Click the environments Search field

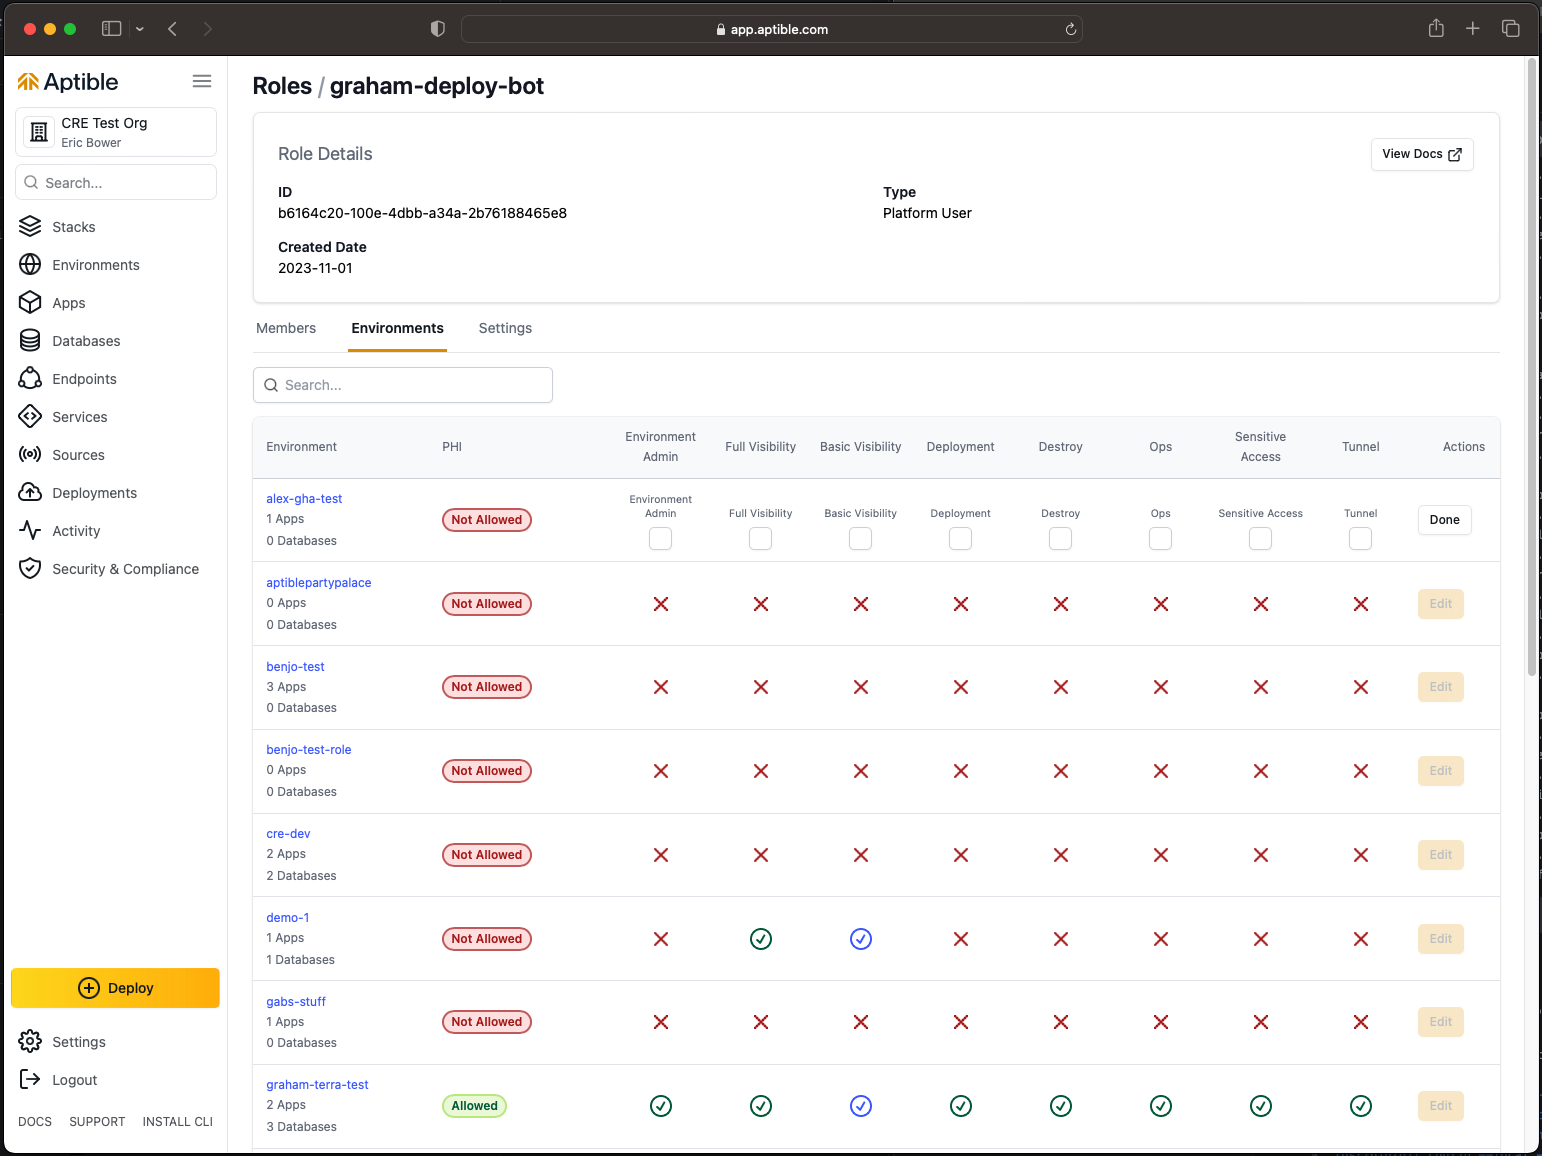[403, 385]
